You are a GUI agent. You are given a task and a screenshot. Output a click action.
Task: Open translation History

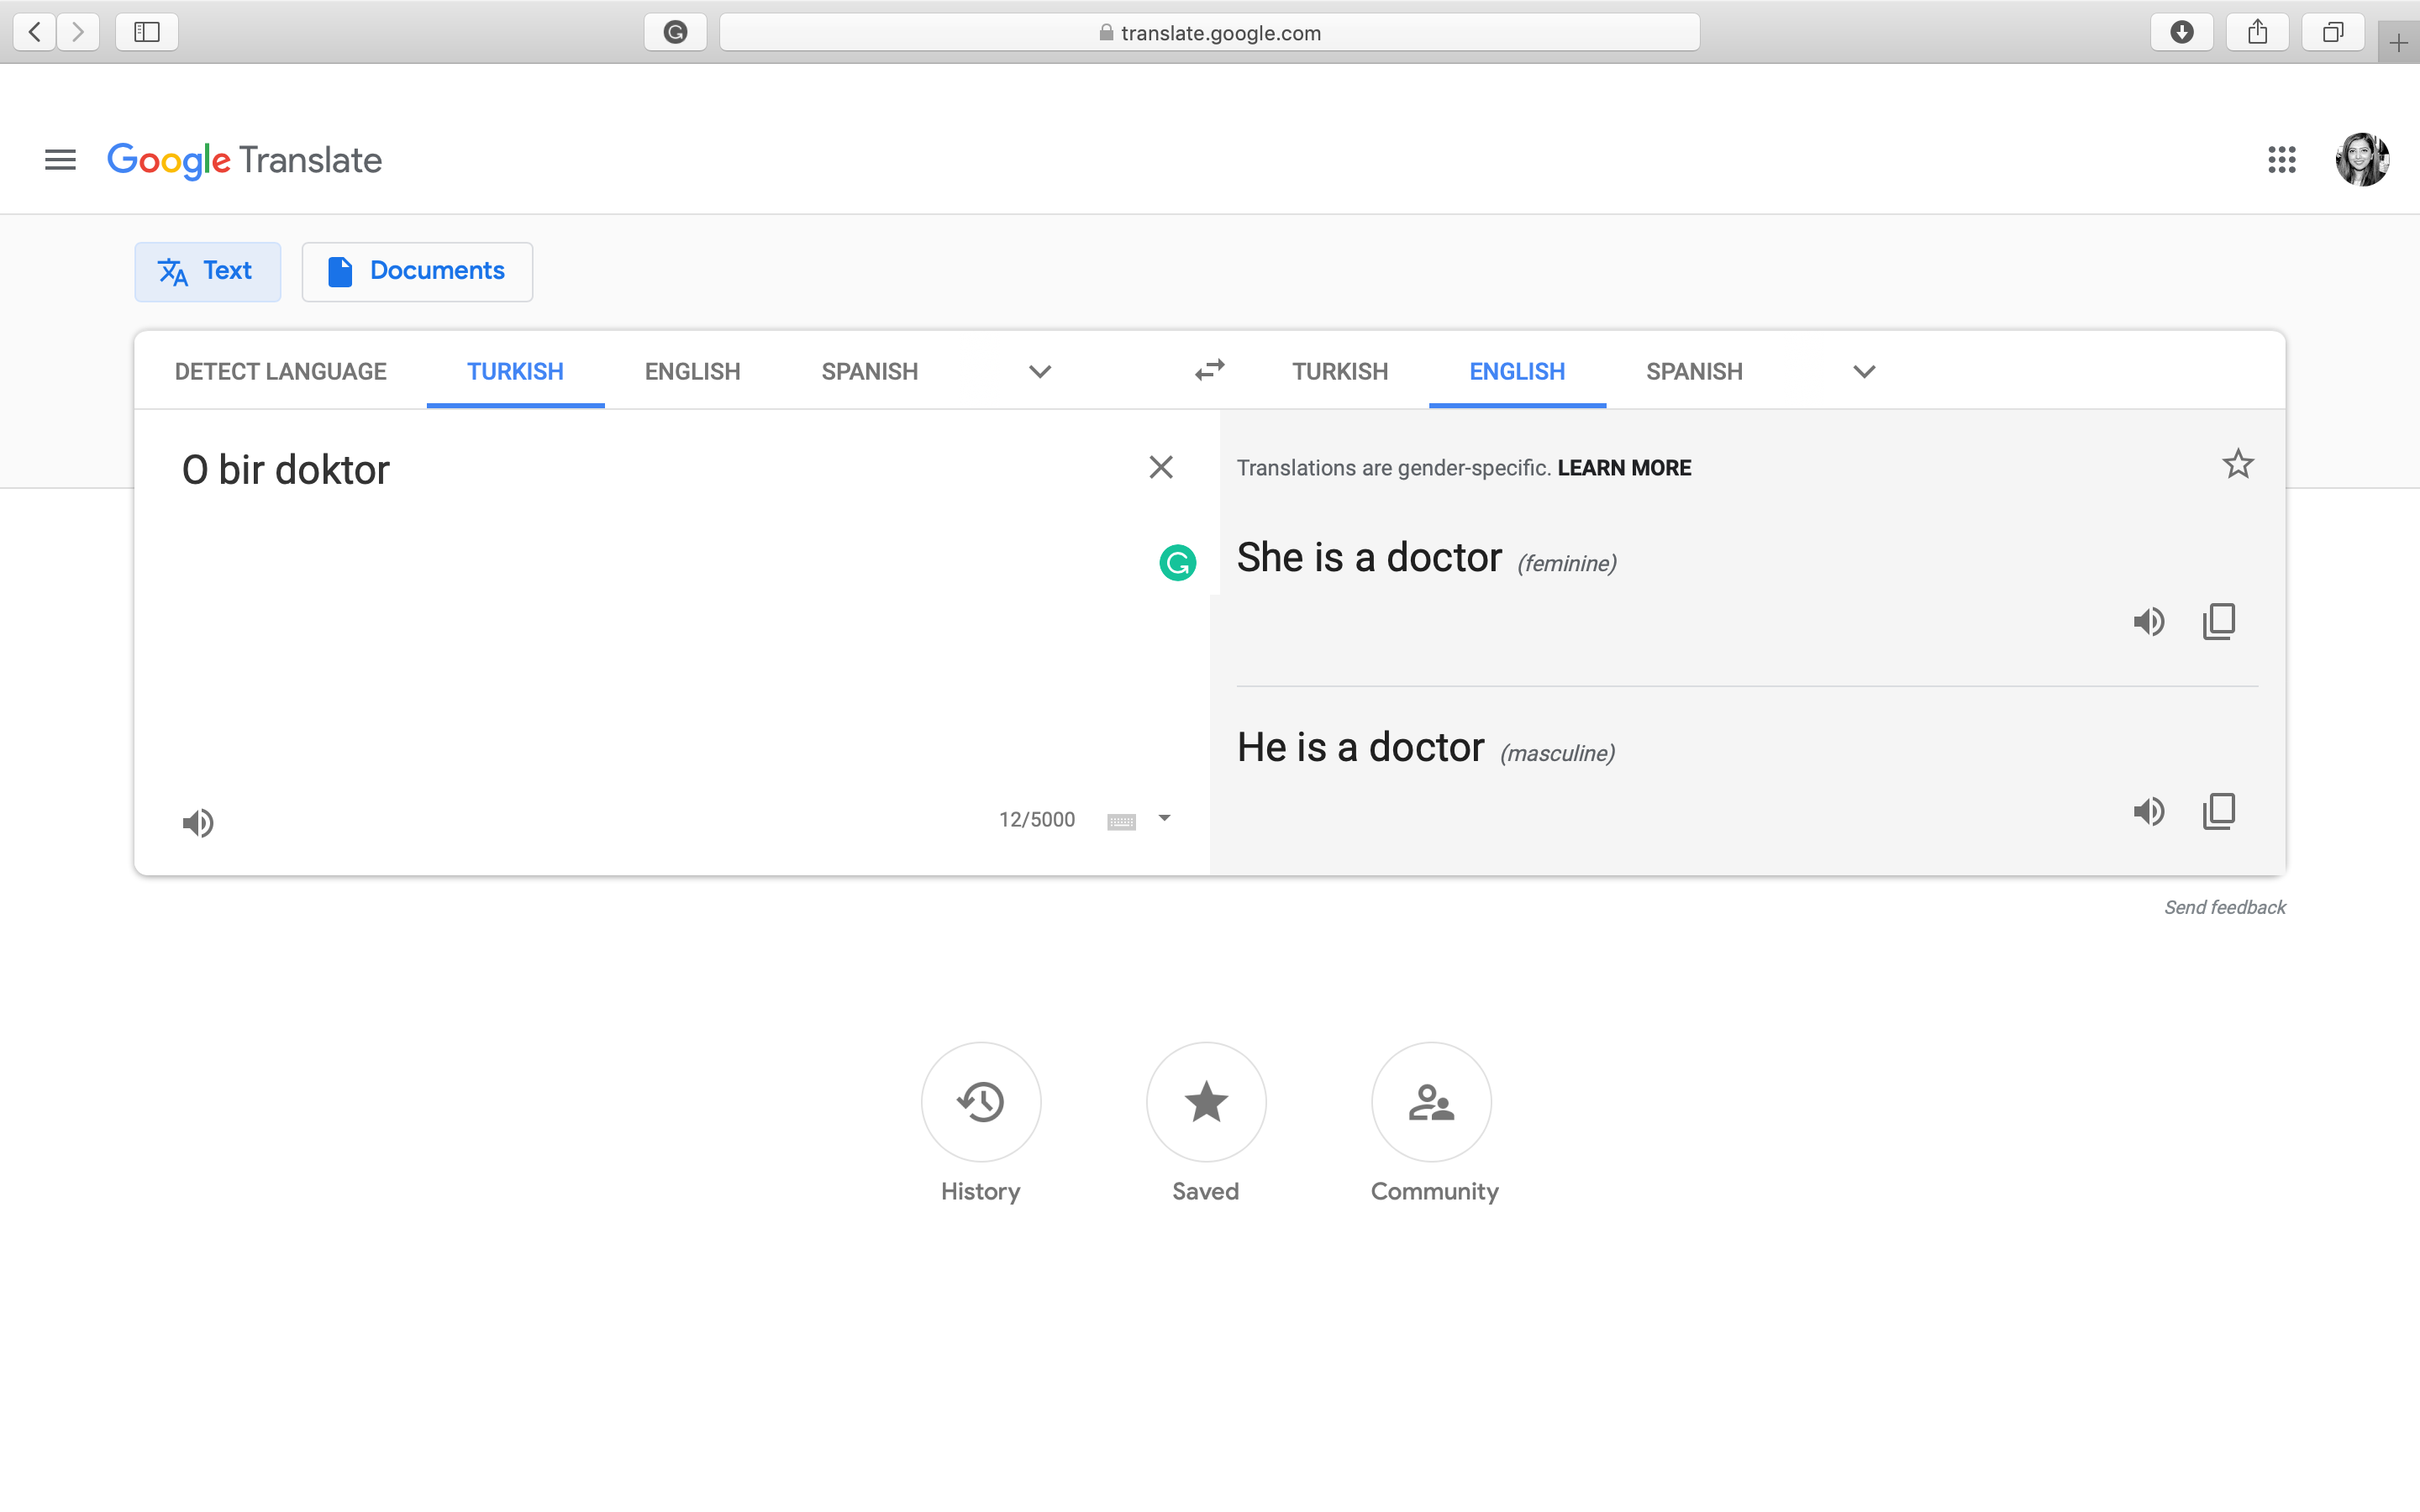coord(980,1102)
